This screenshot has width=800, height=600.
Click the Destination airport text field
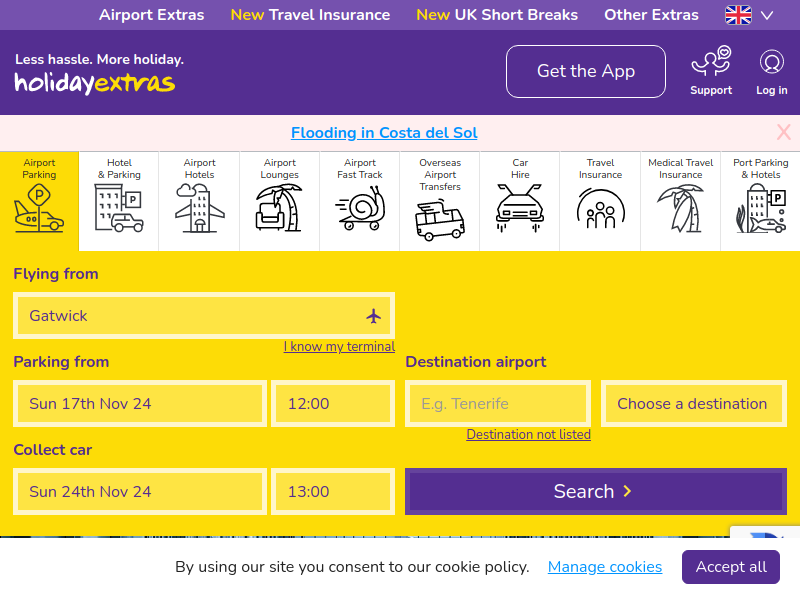tap(498, 404)
